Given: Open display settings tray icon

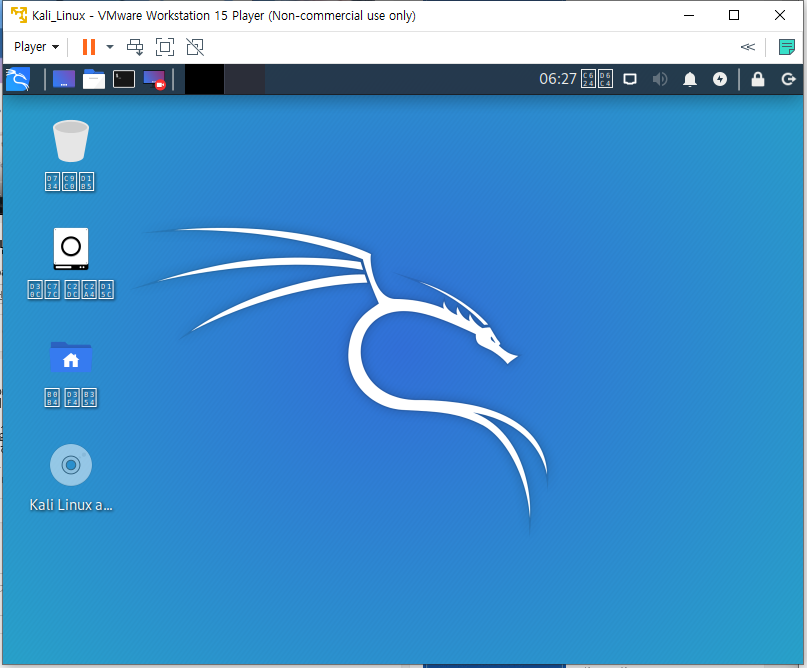Looking at the screenshot, I should click(630, 79).
